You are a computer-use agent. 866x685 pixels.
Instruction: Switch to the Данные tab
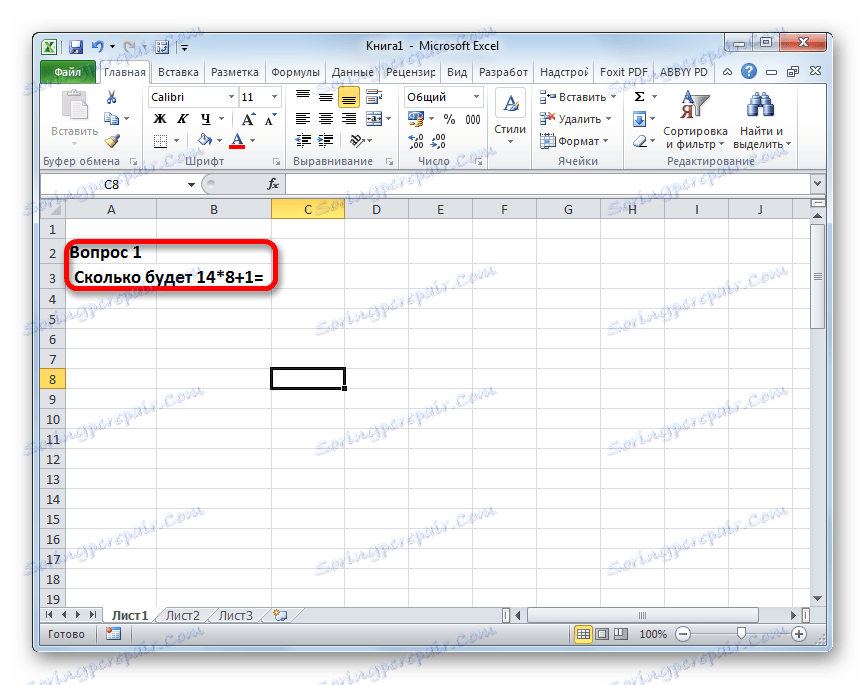tap(352, 72)
